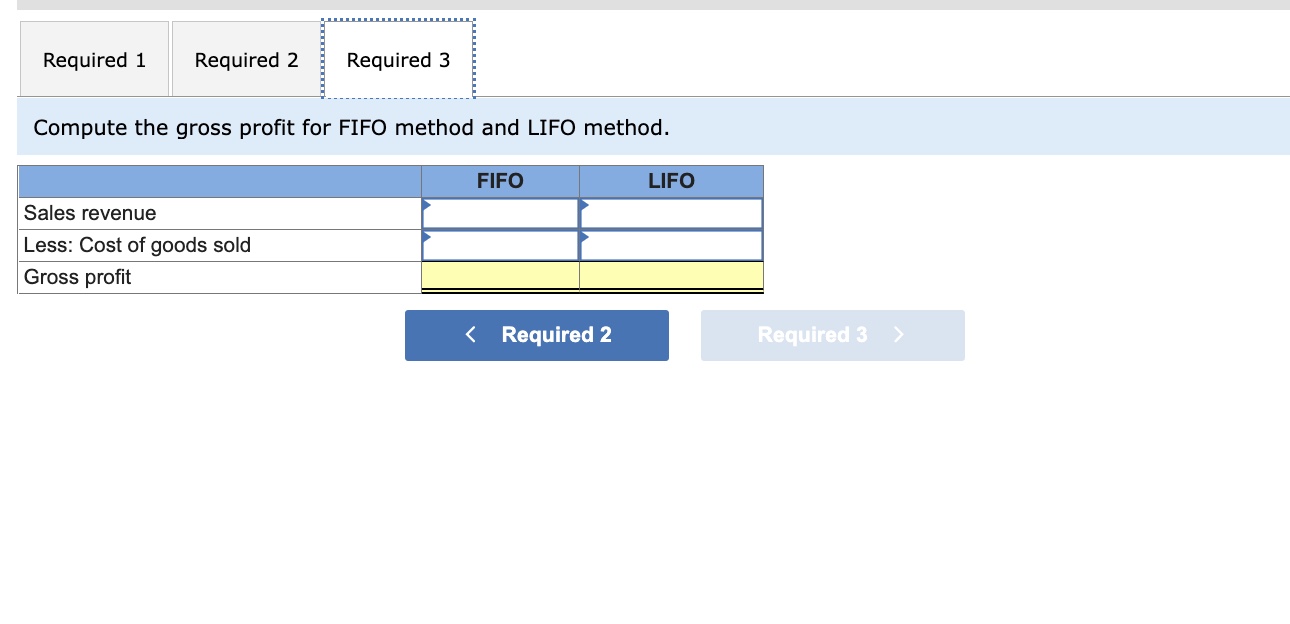1290x624 pixels.
Task: Click the hint marker in FIFO Cost of goods sold cell
Action: [x=428, y=238]
